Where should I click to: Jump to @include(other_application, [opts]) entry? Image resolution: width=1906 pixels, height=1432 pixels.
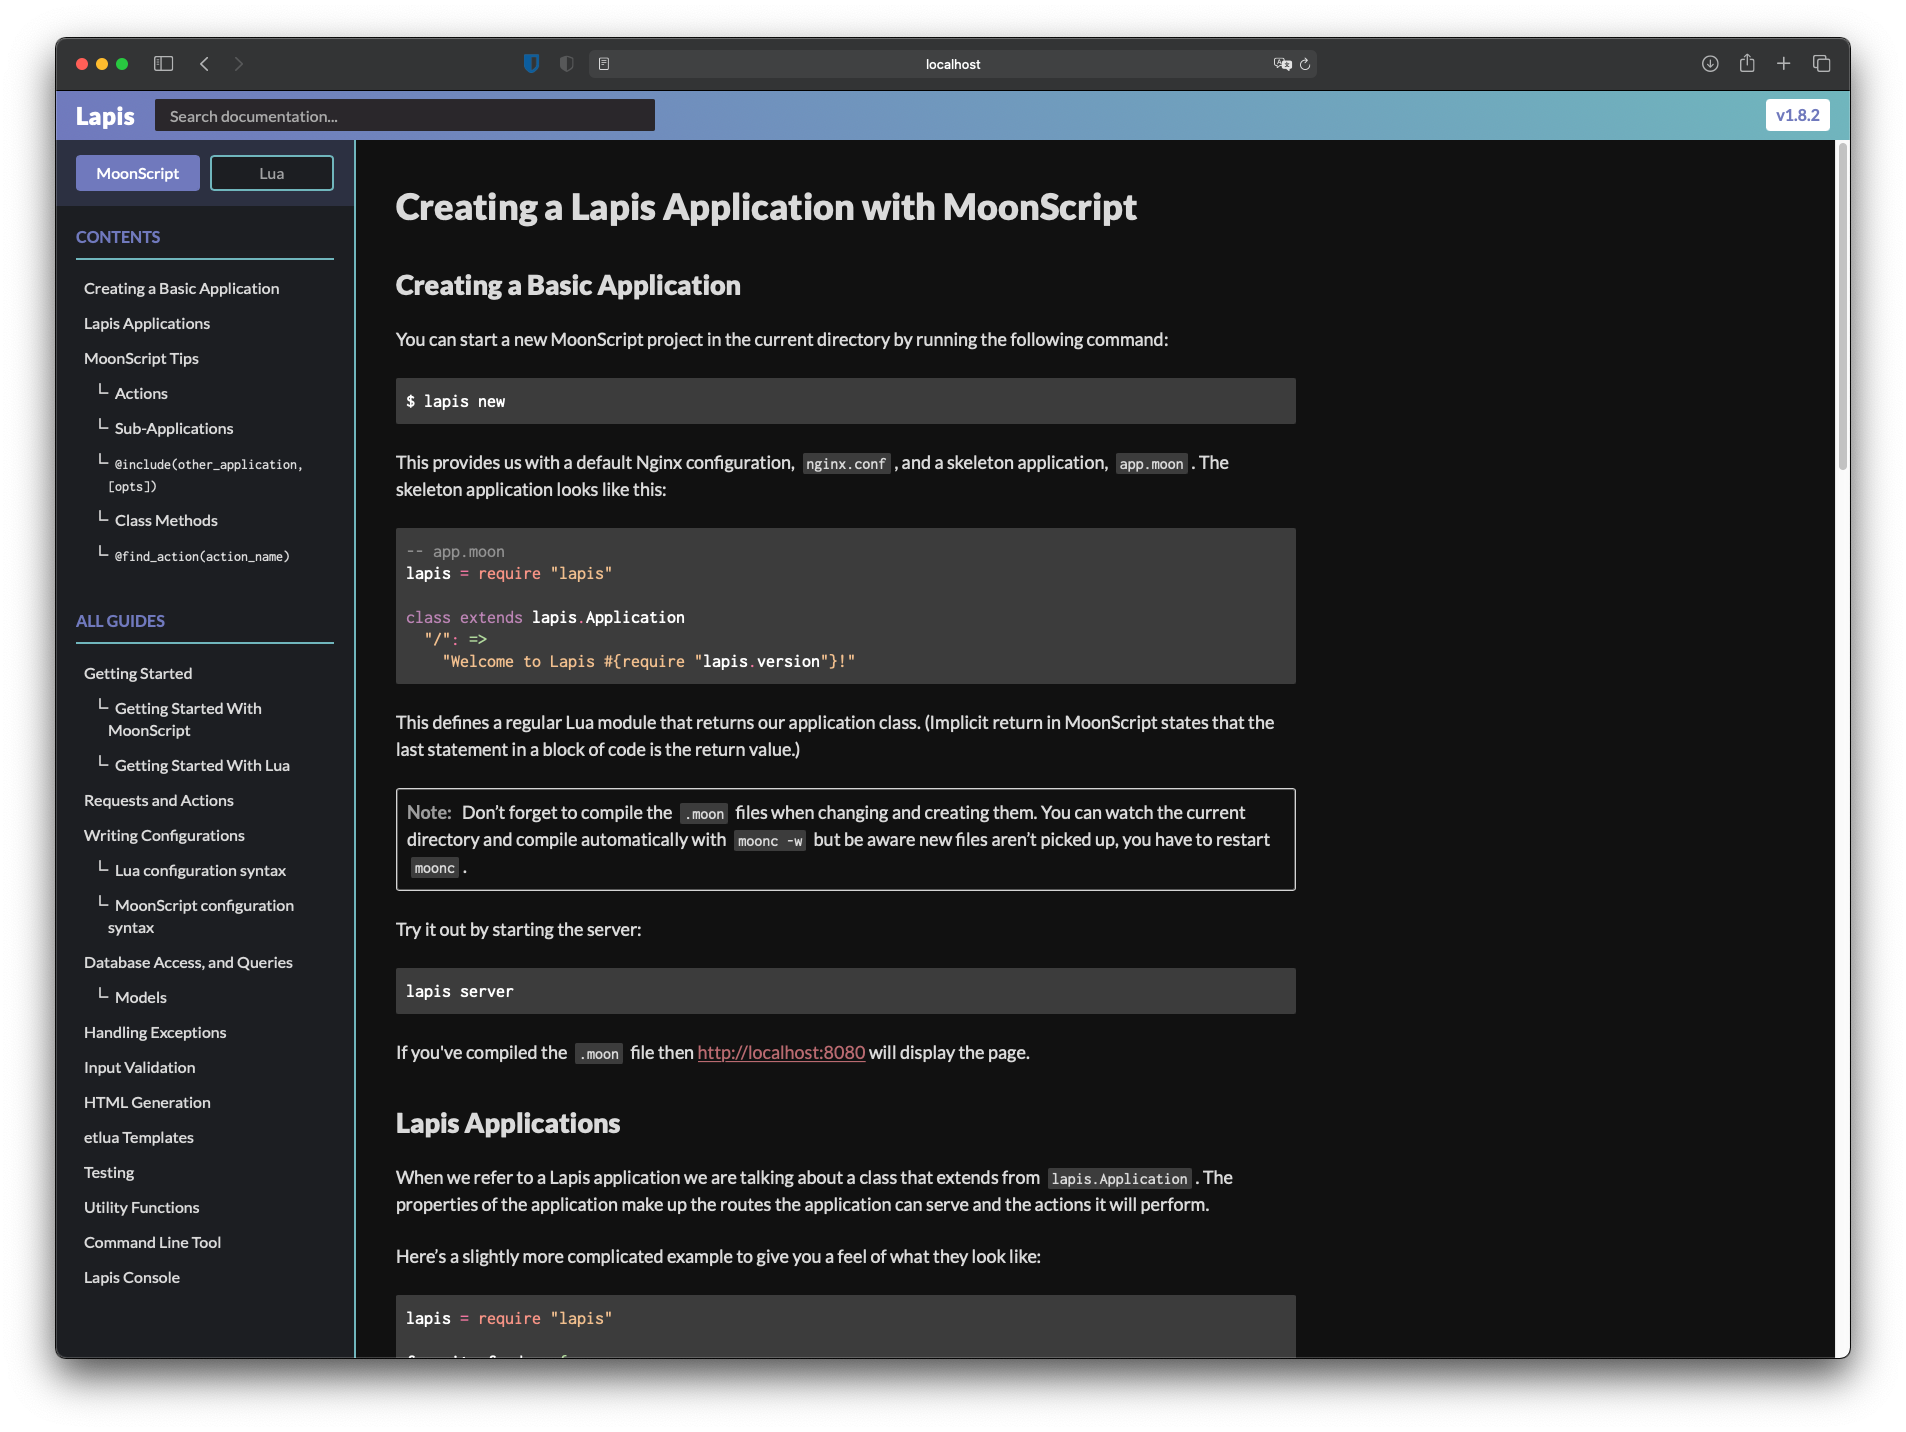pos(205,475)
